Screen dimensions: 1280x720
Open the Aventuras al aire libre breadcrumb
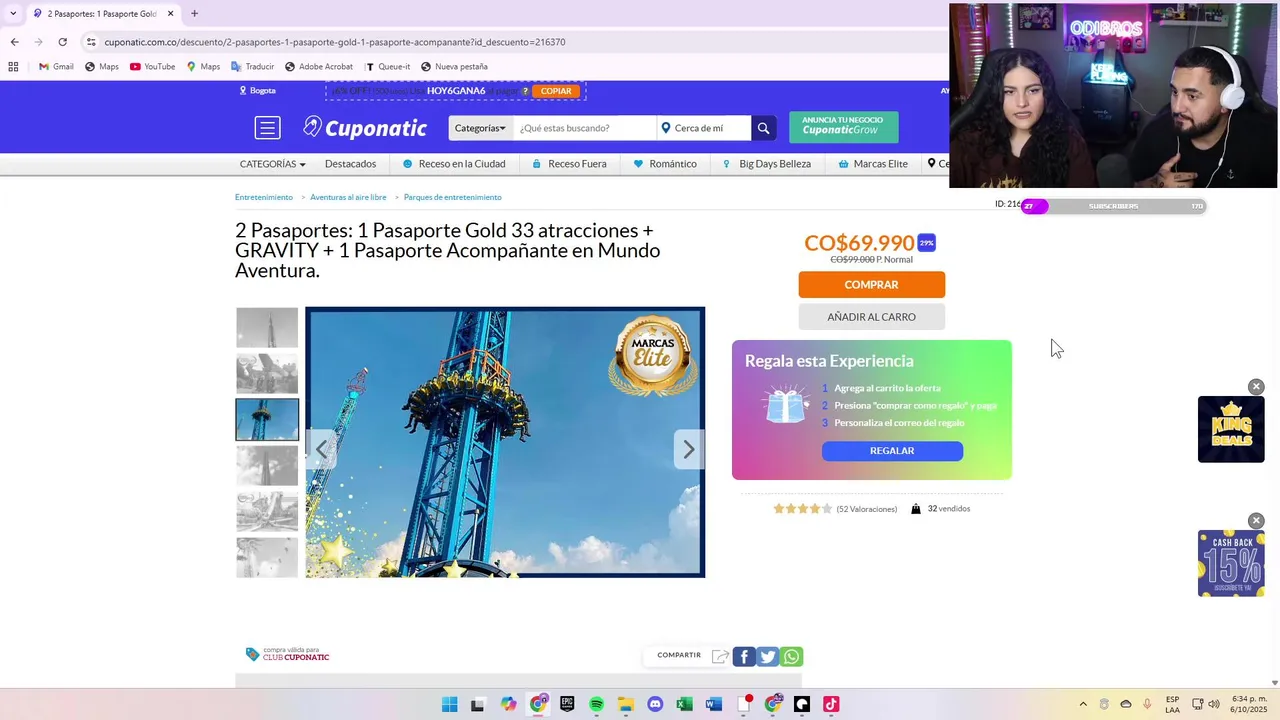pos(348,197)
